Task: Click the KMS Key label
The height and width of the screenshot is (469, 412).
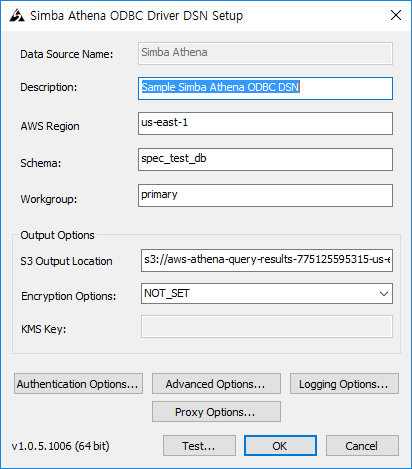Action: pyautogui.click(x=44, y=329)
